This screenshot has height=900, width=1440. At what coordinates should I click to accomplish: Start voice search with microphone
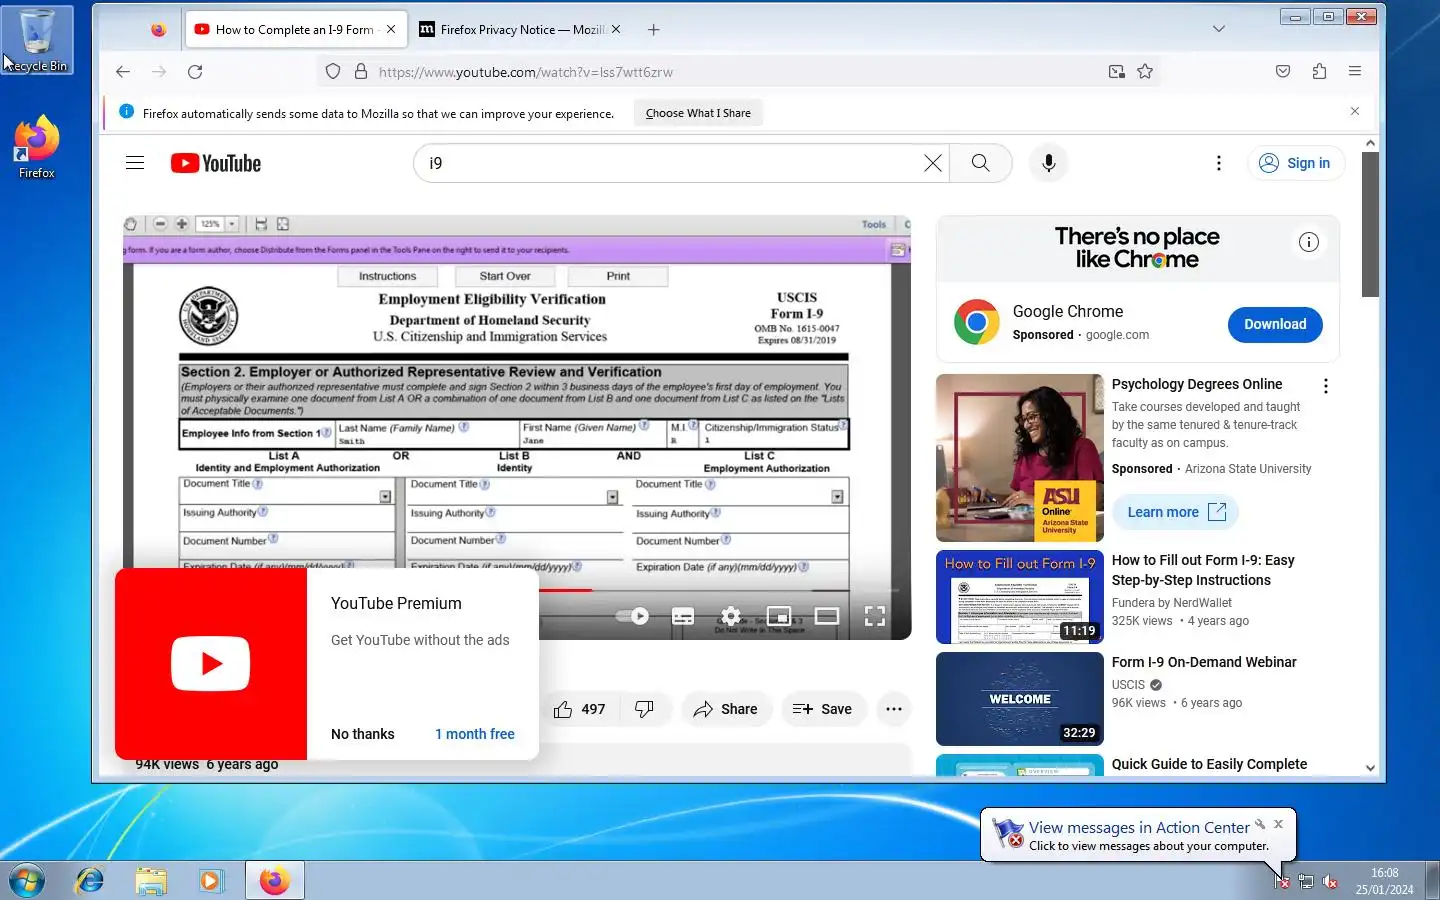point(1049,163)
